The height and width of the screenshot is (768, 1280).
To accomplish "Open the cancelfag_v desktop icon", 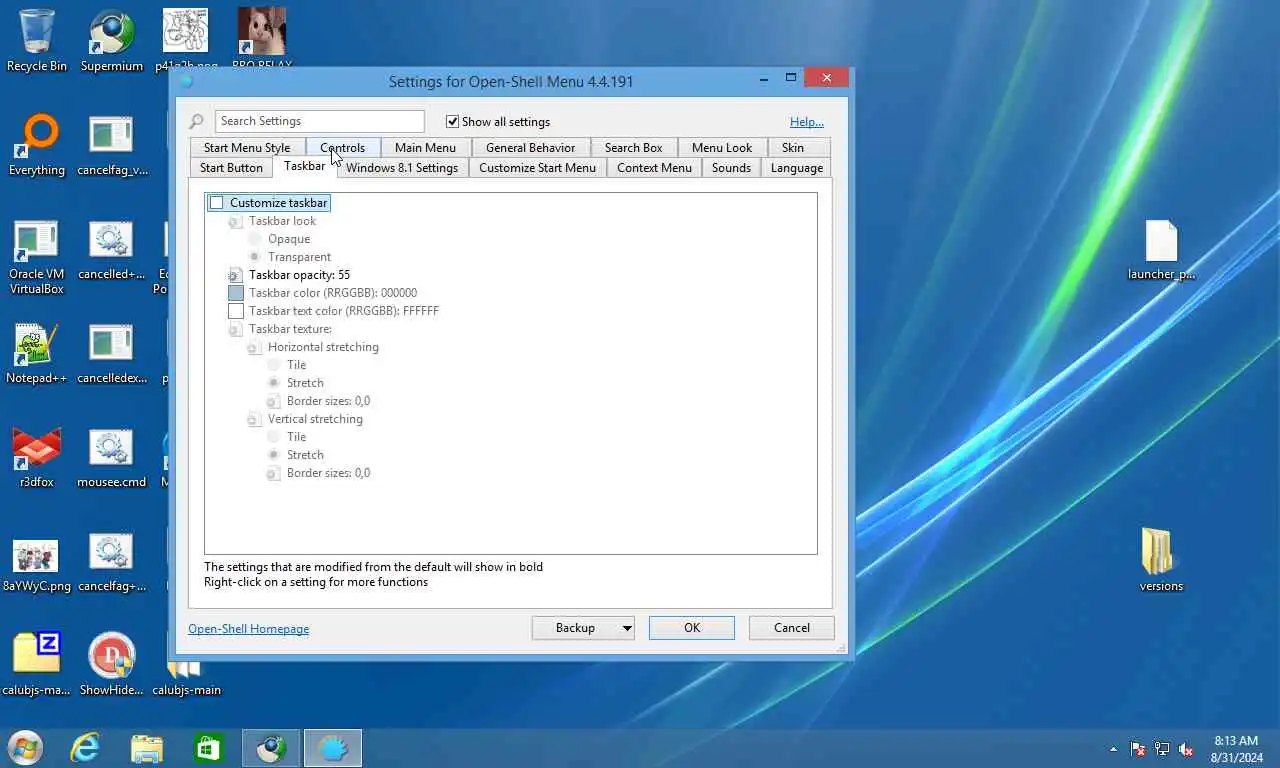I will pos(111,145).
